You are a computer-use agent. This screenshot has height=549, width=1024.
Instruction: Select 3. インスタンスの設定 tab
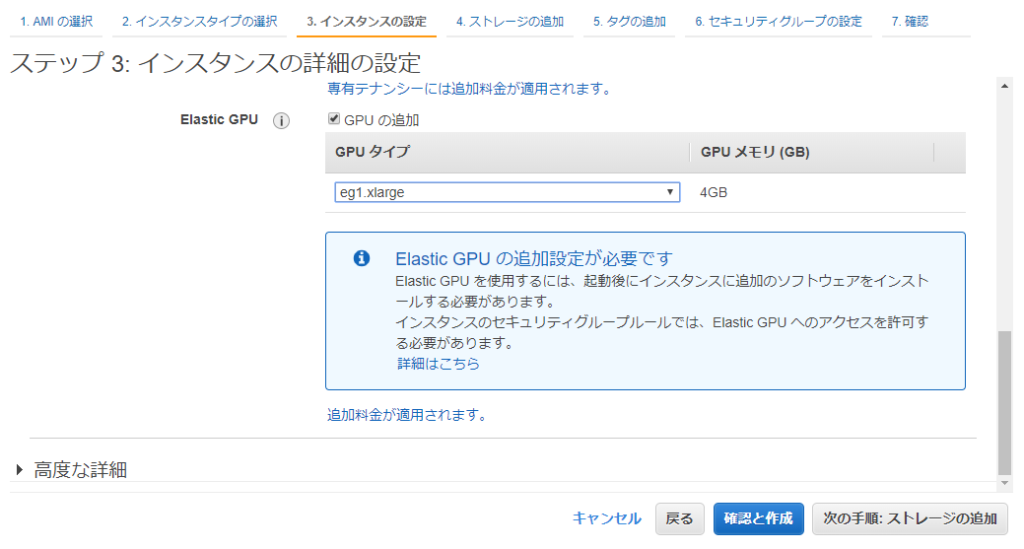coord(366,22)
